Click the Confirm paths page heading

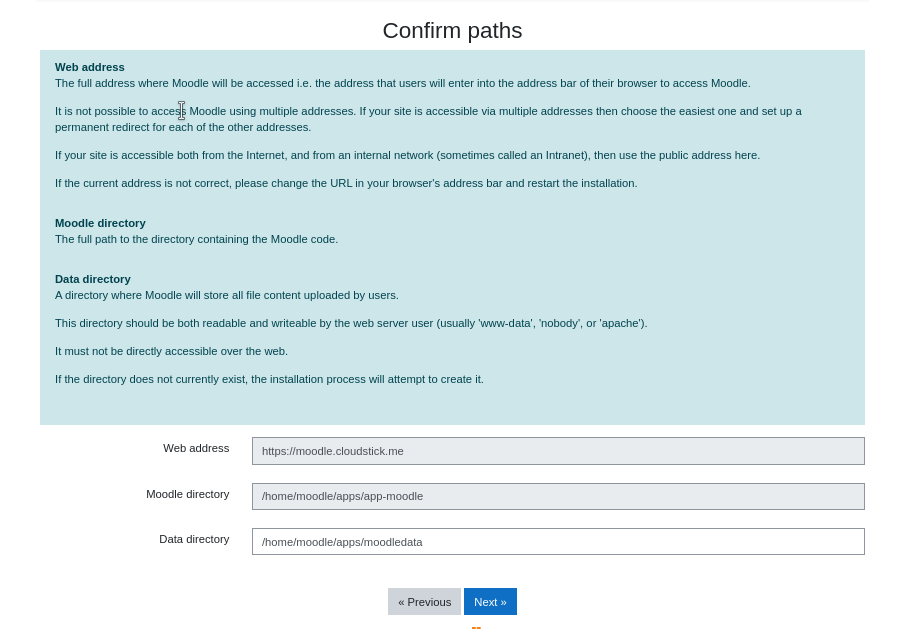tap(452, 31)
